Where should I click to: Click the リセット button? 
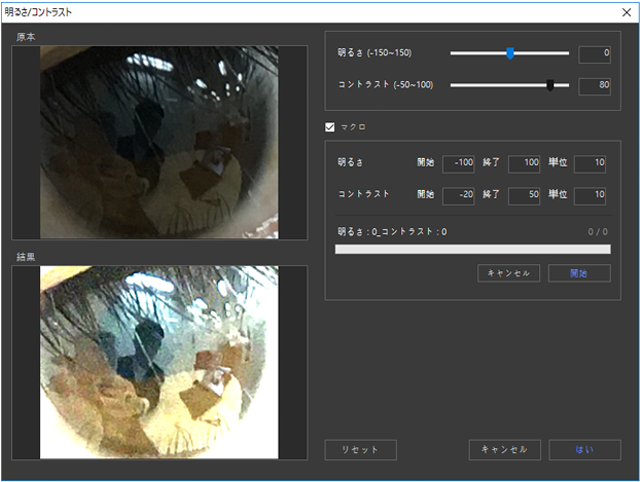pos(360,450)
